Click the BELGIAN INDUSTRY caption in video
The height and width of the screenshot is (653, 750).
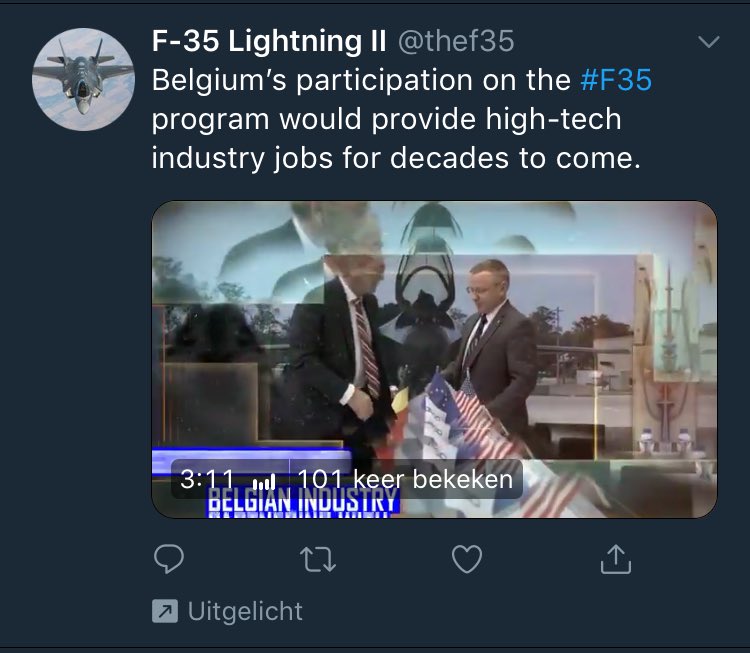(302, 501)
